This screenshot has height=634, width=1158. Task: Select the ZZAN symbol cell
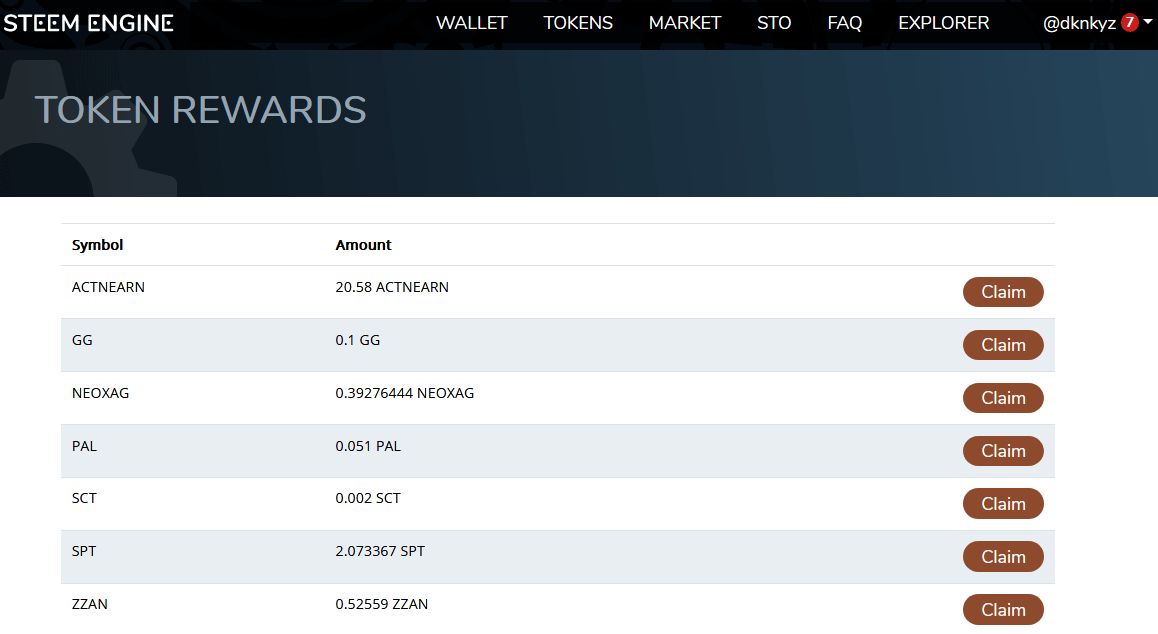(89, 604)
